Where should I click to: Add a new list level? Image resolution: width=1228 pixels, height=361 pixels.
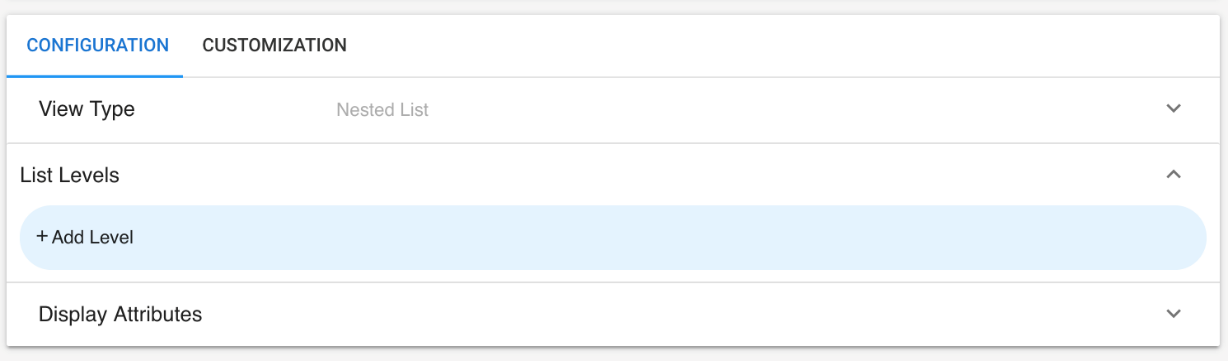click(613, 238)
